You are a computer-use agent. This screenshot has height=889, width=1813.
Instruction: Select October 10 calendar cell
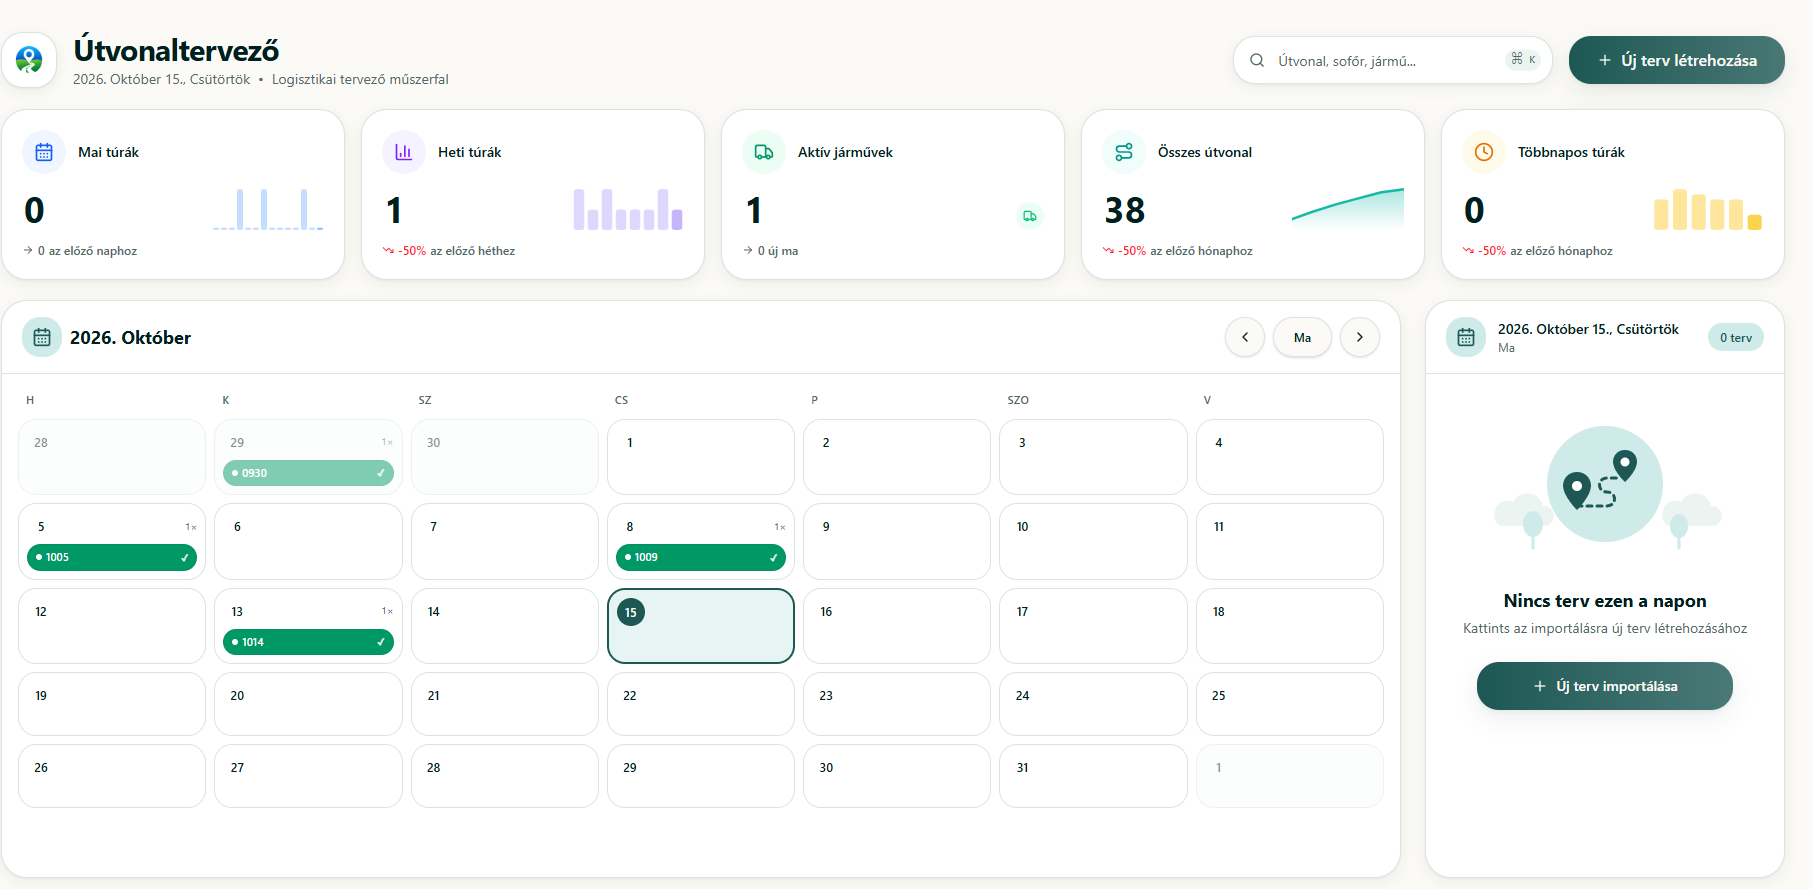pyautogui.click(x=1093, y=541)
